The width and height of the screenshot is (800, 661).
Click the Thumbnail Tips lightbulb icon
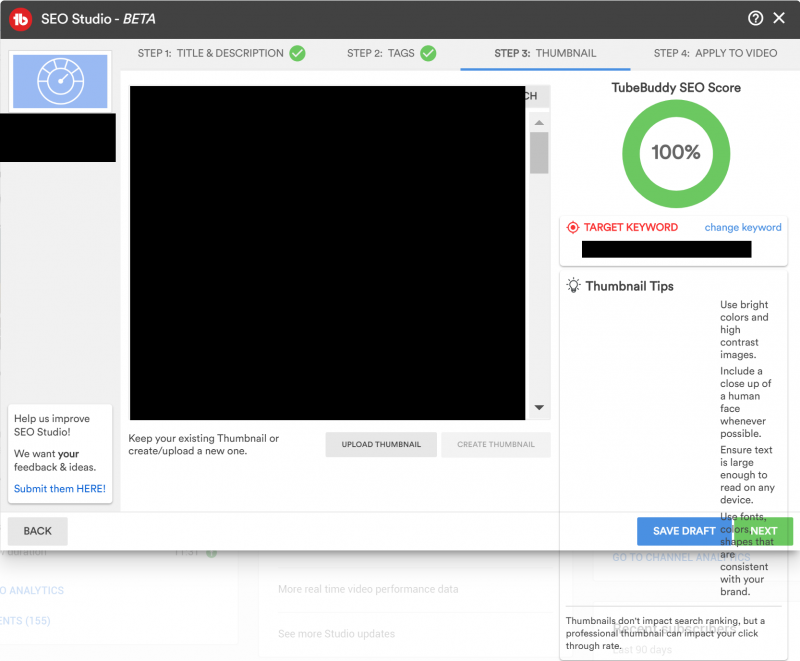[x=574, y=286]
